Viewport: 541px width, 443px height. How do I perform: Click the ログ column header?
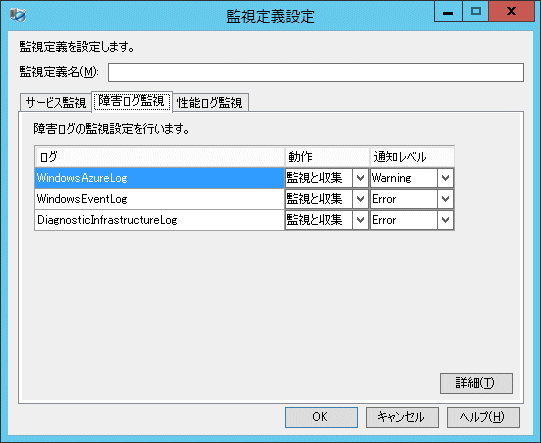(160, 157)
